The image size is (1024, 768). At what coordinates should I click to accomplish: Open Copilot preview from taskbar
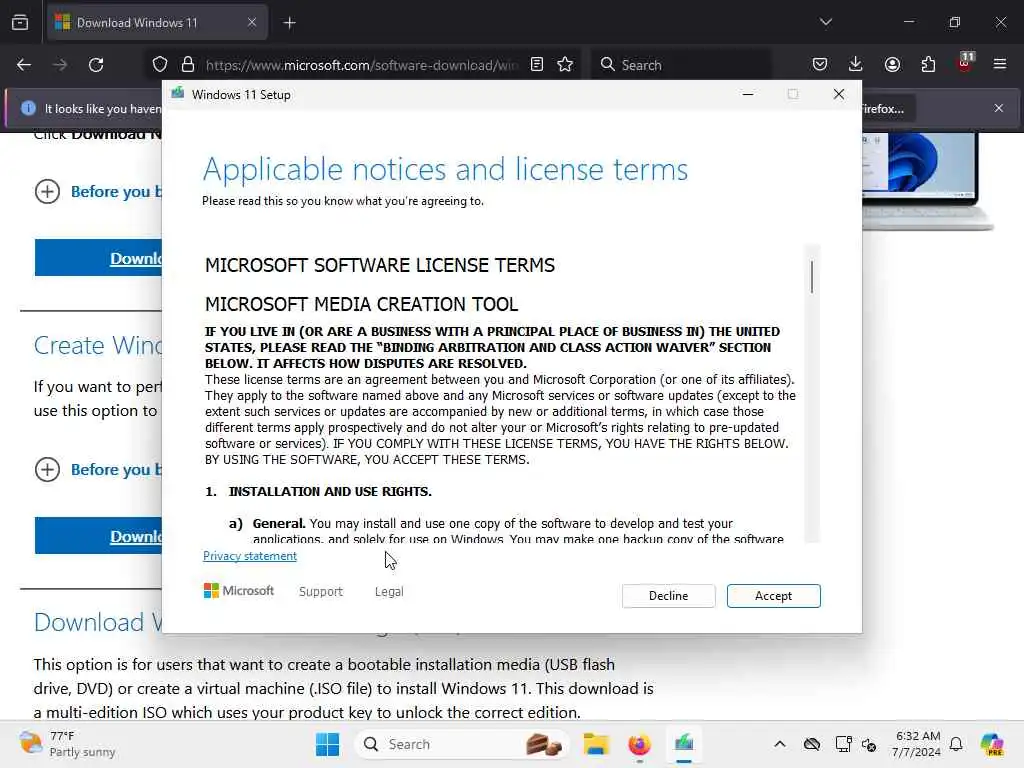point(992,744)
